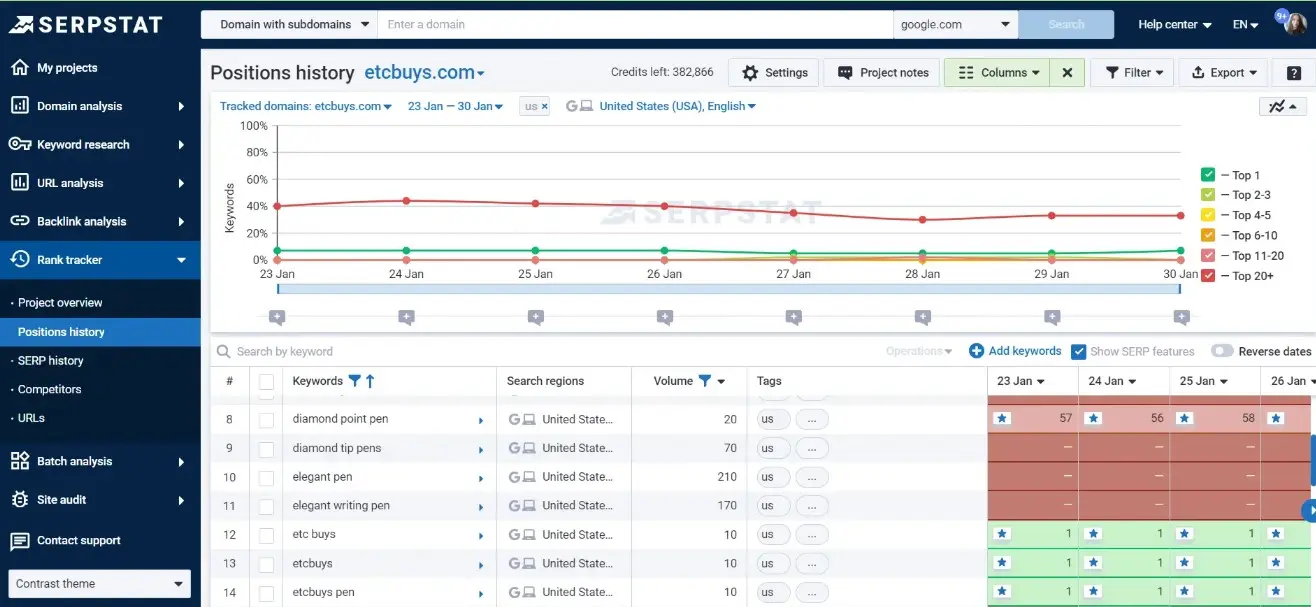Click red Top 20+ data point at 24 Jan

pyautogui.click(x=406, y=201)
